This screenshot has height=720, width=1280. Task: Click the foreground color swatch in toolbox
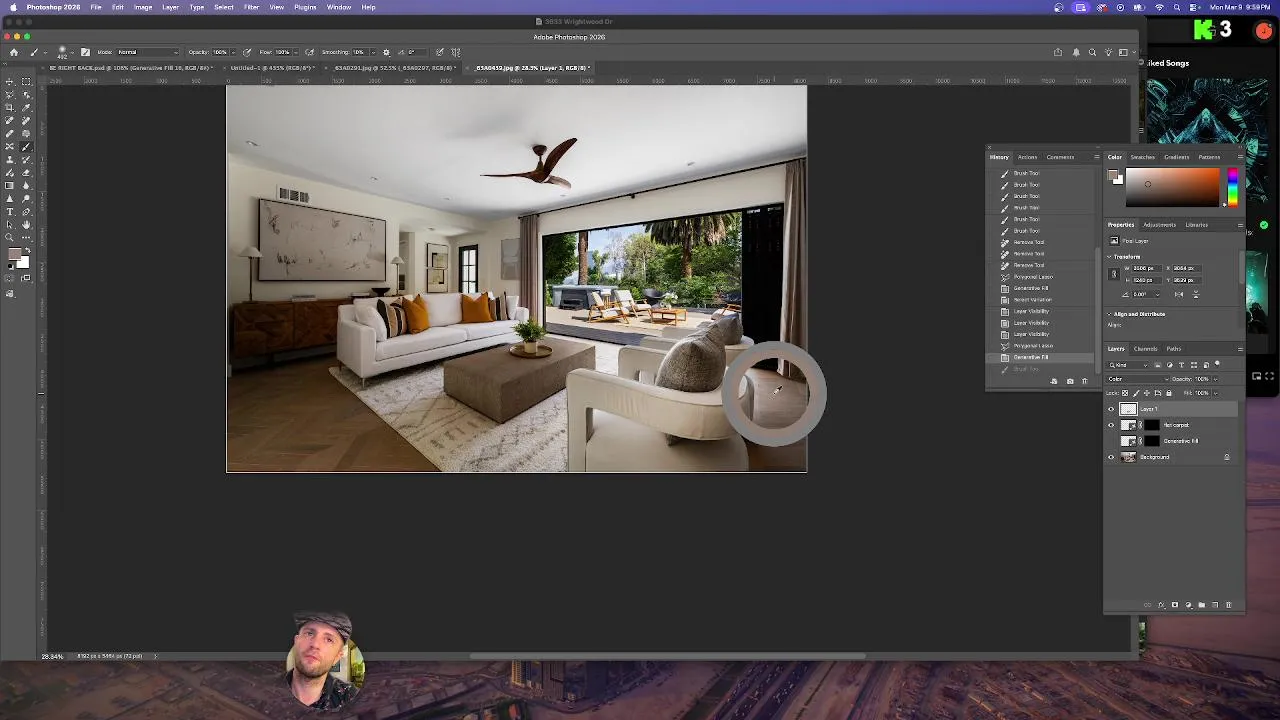click(15, 254)
